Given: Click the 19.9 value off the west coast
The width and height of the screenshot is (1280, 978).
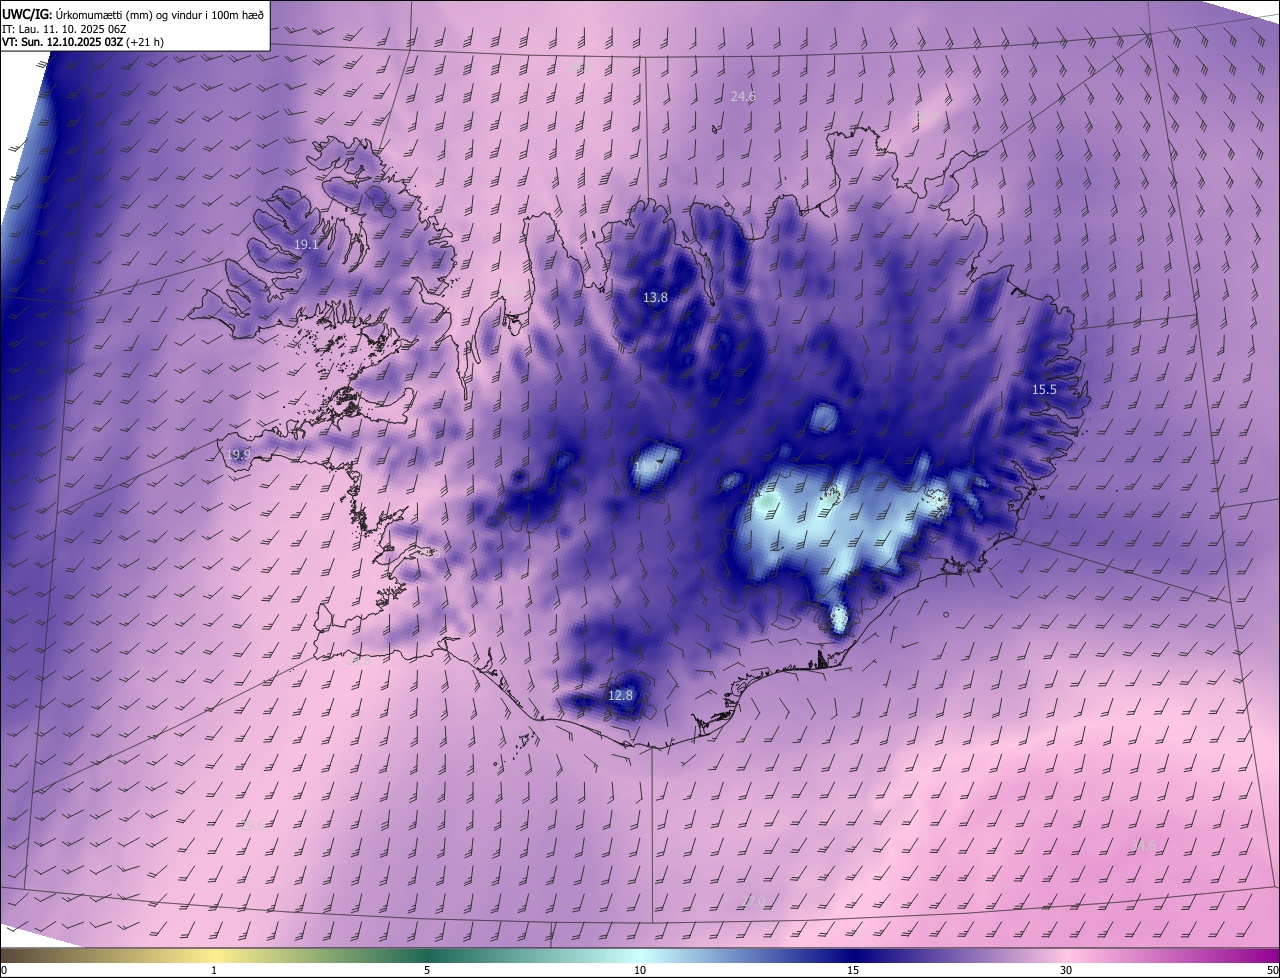Looking at the screenshot, I should (x=238, y=455).
